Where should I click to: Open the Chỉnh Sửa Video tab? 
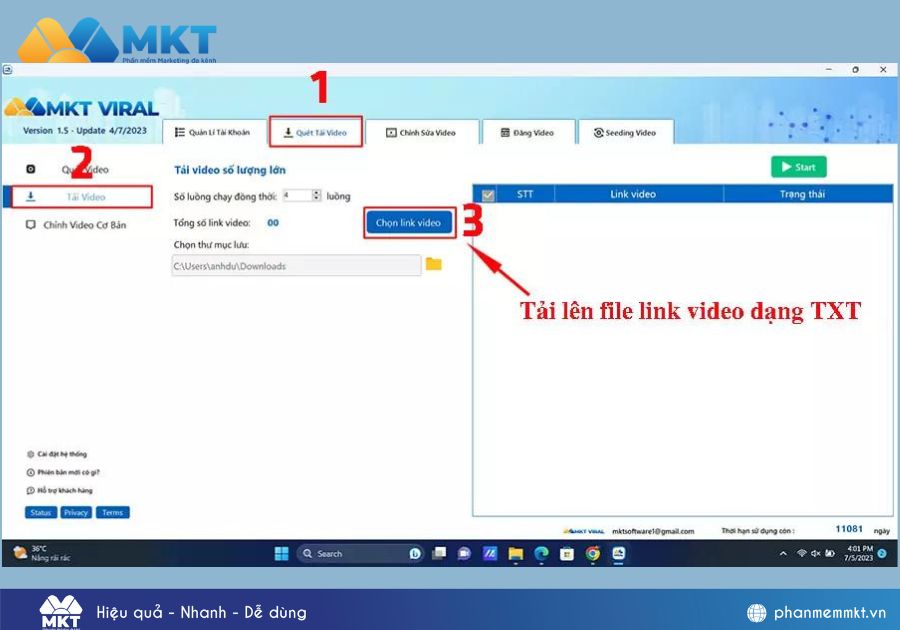click(421, 133)
